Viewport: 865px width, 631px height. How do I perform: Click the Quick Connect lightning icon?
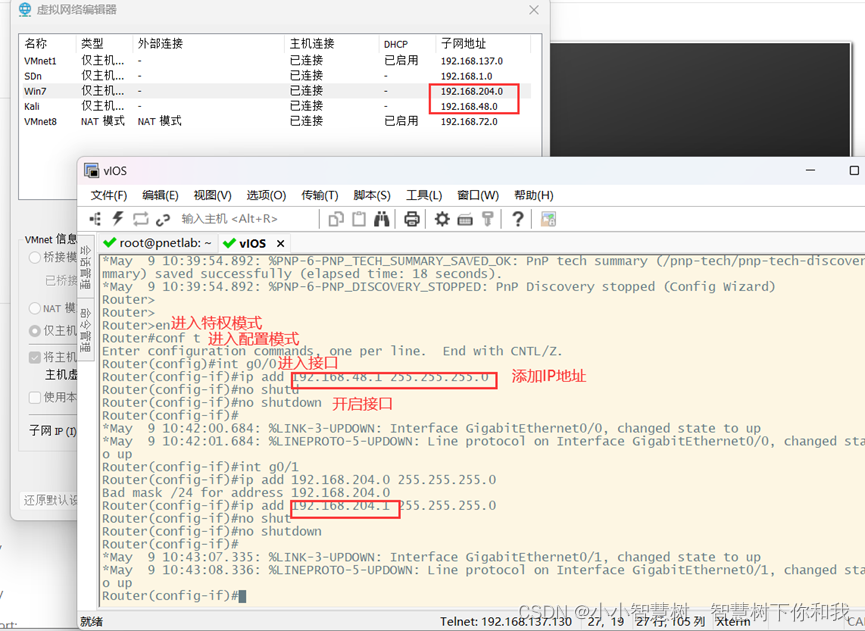click(x=118, y=218)
